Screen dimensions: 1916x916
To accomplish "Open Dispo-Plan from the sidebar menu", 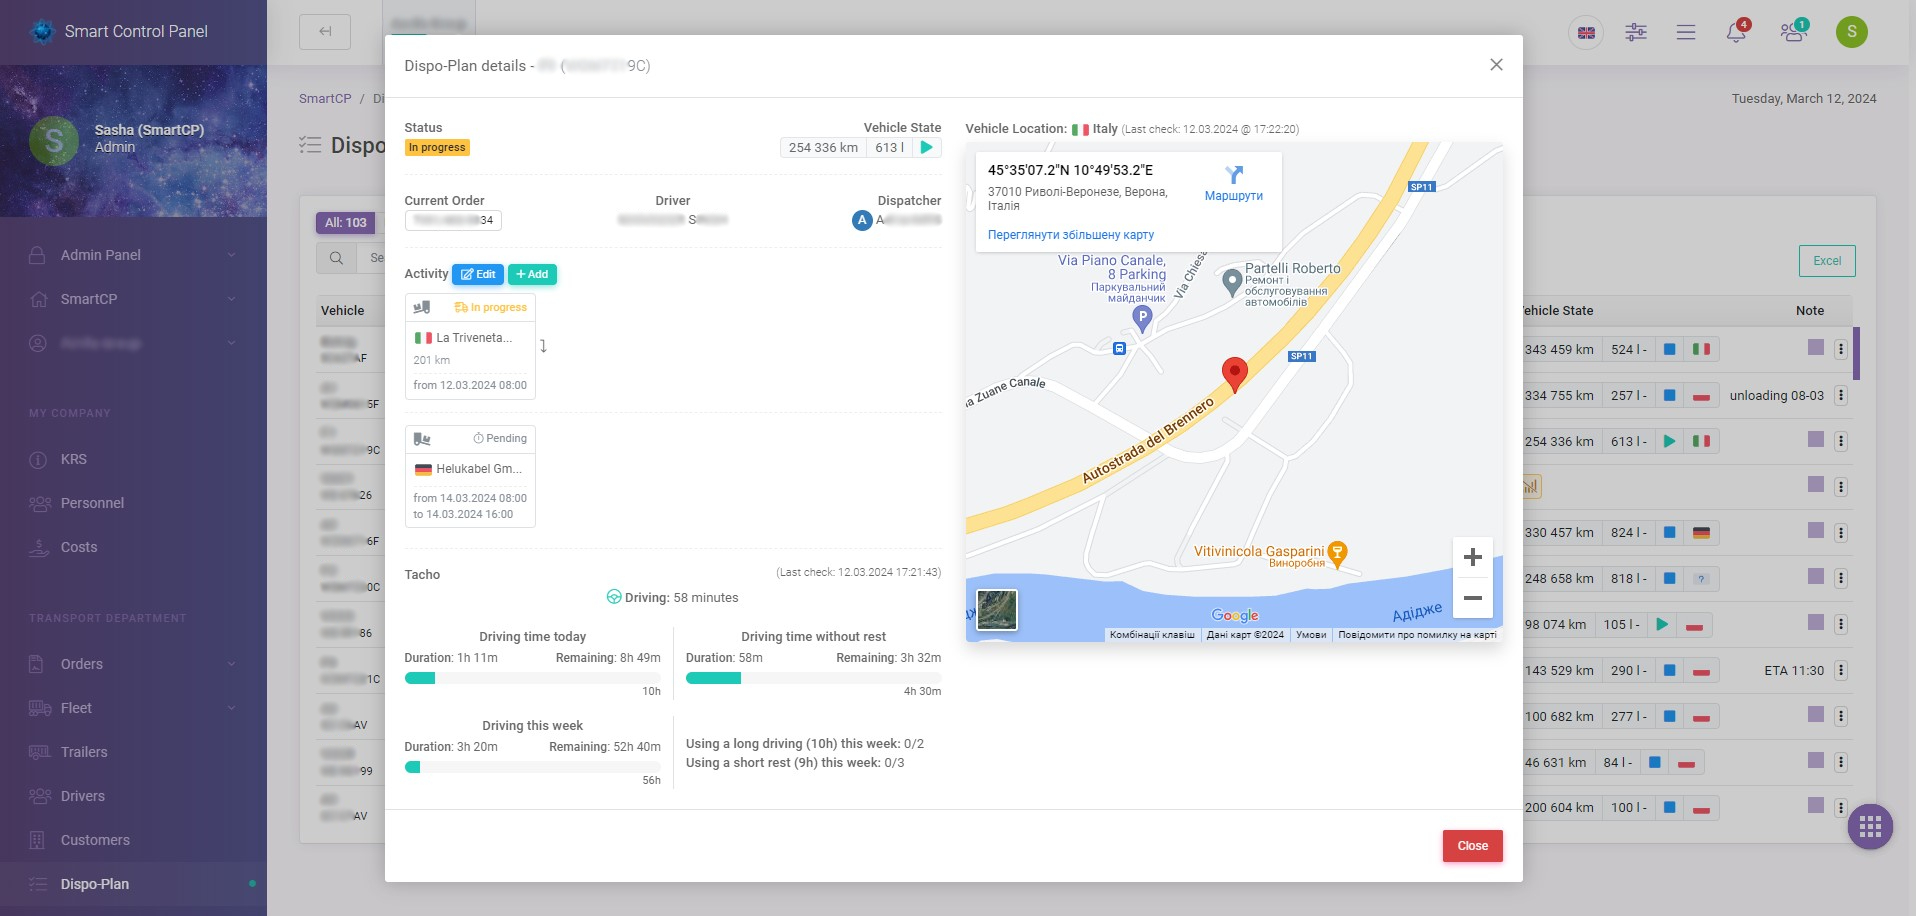I will point(94,883).
